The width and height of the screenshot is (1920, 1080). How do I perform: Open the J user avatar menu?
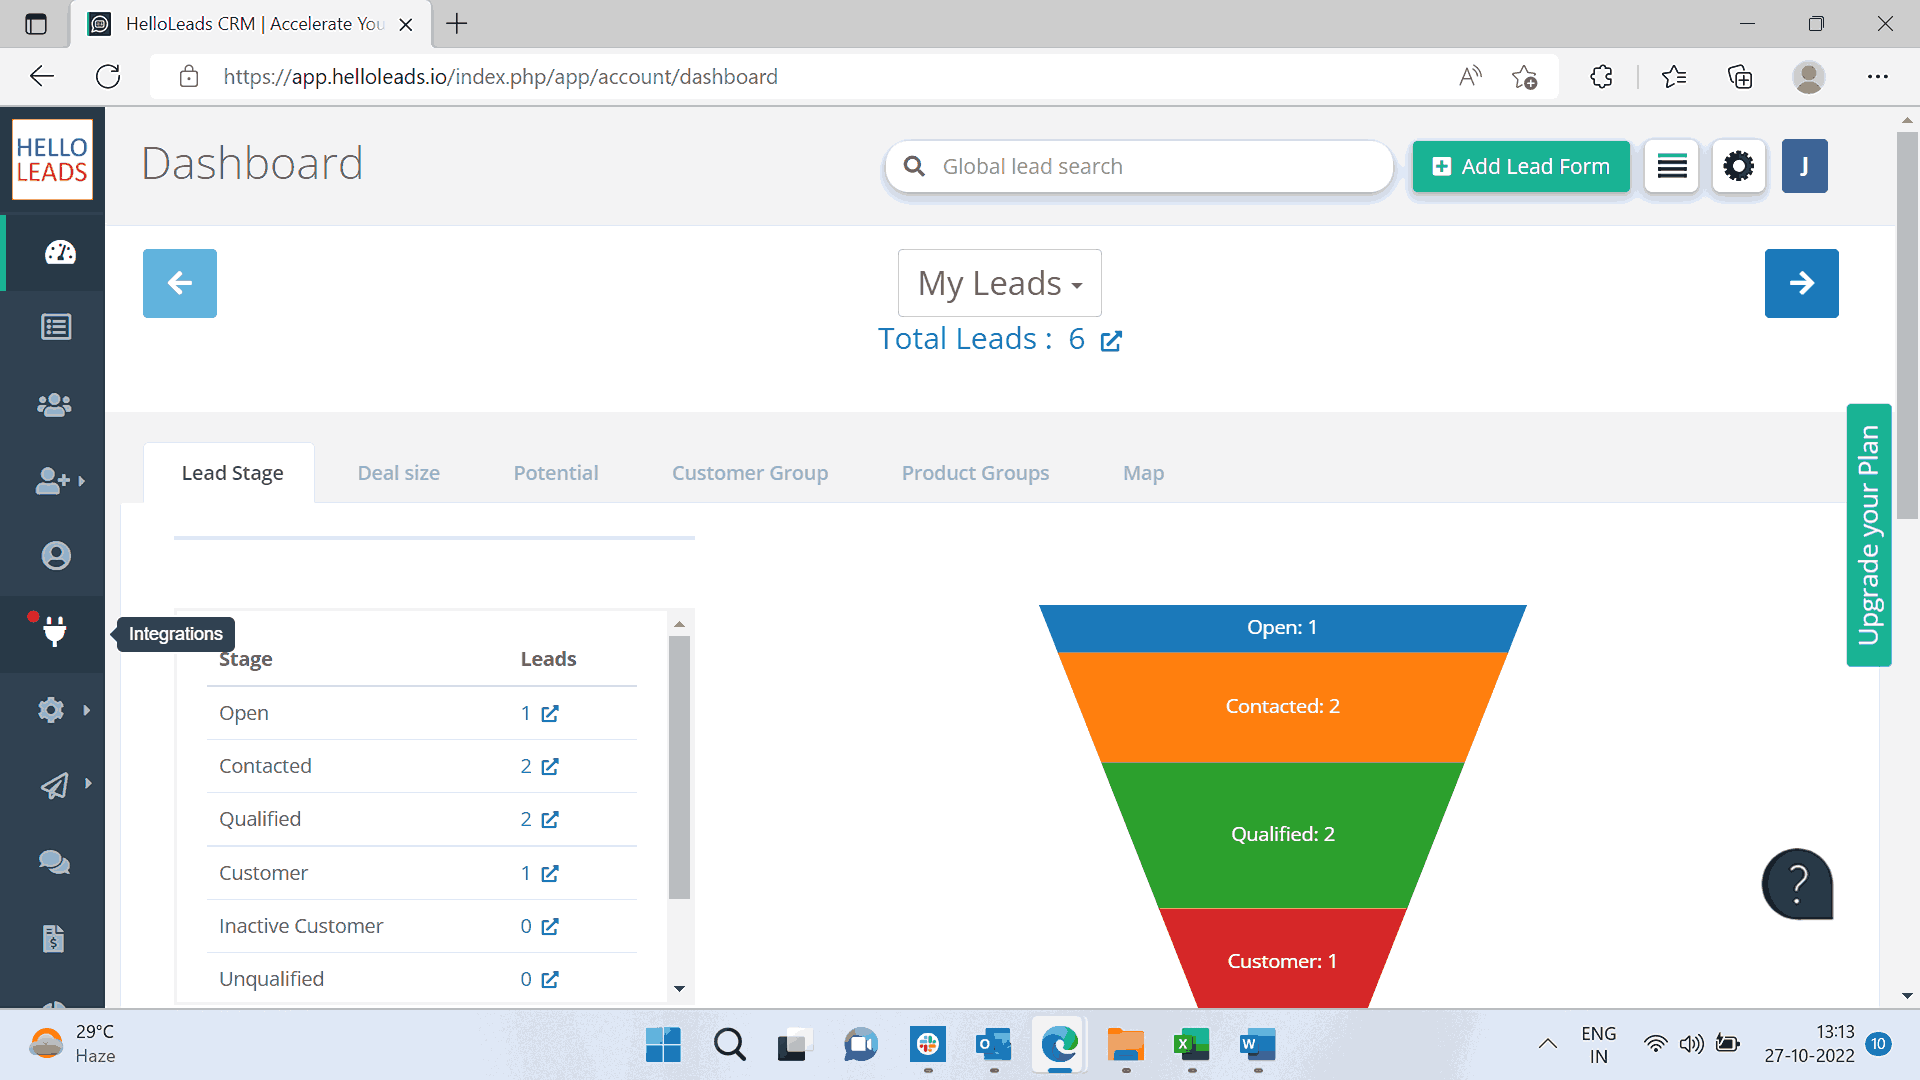click(x=1805, y=166)
